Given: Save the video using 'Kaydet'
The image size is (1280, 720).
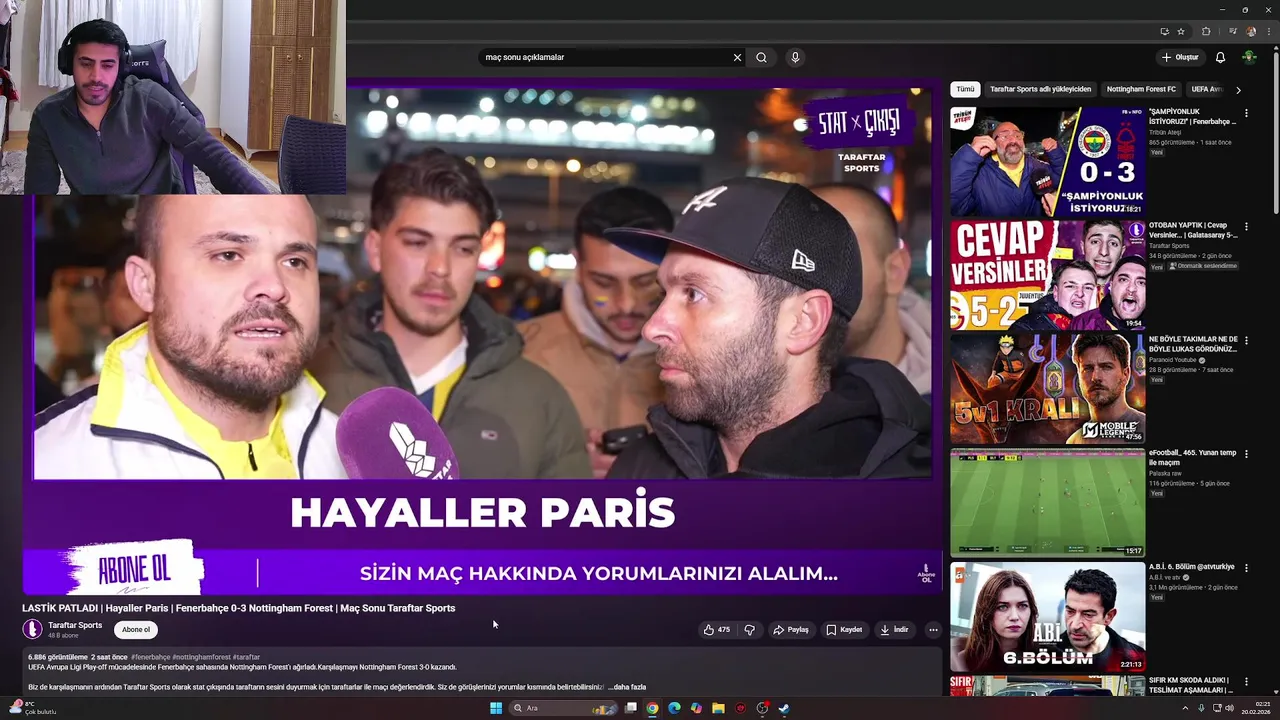Looking at the screenshot, I should (844, 630).
